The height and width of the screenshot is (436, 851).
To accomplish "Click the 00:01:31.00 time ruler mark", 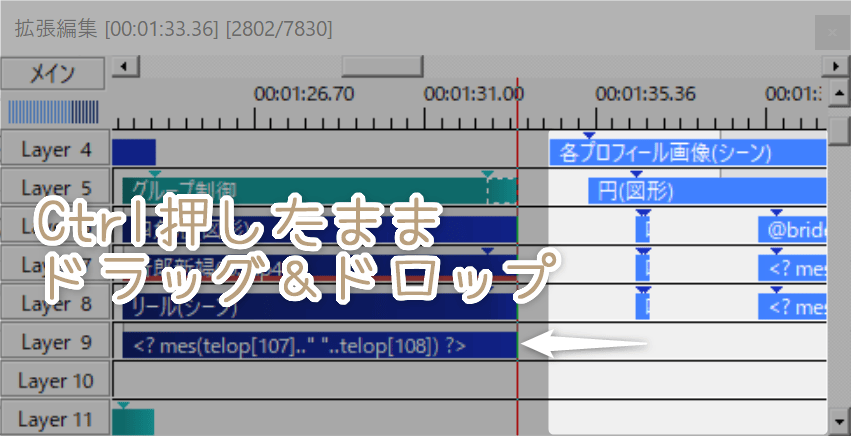I will tap(474, 94).
